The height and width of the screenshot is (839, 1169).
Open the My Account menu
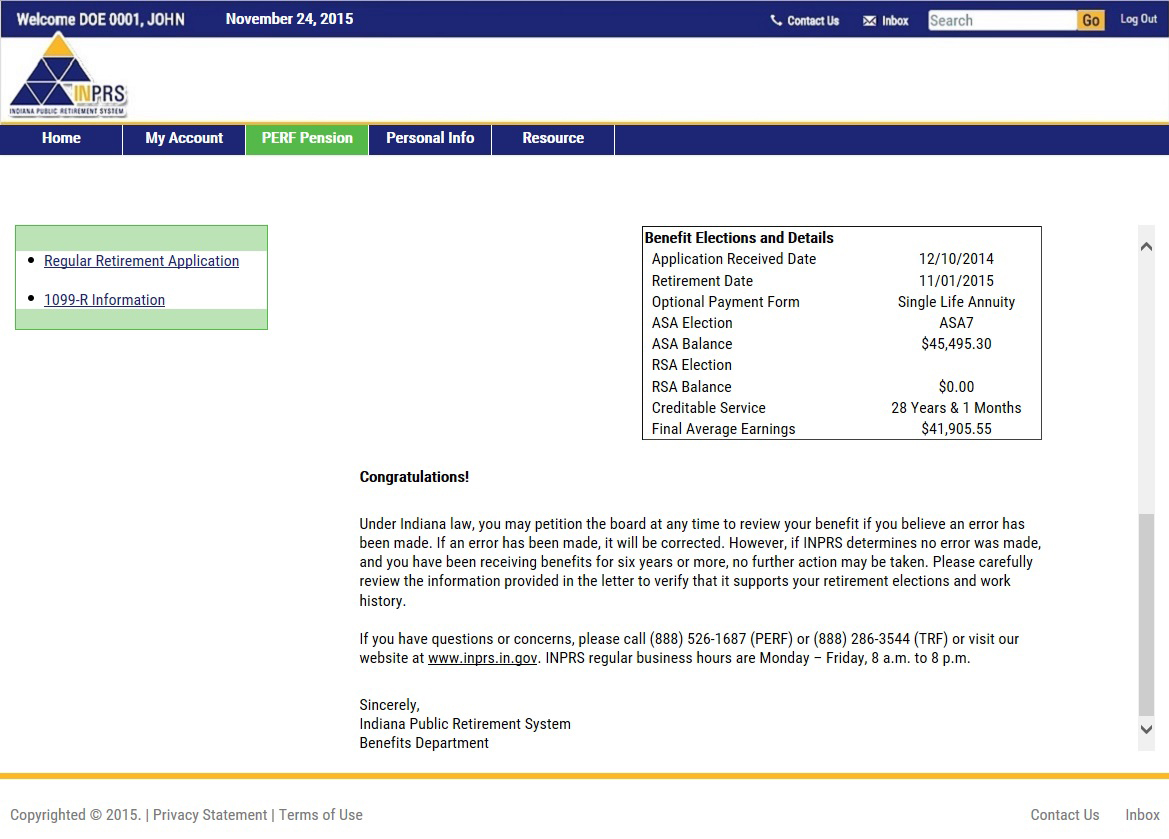(x=184, y=138)
